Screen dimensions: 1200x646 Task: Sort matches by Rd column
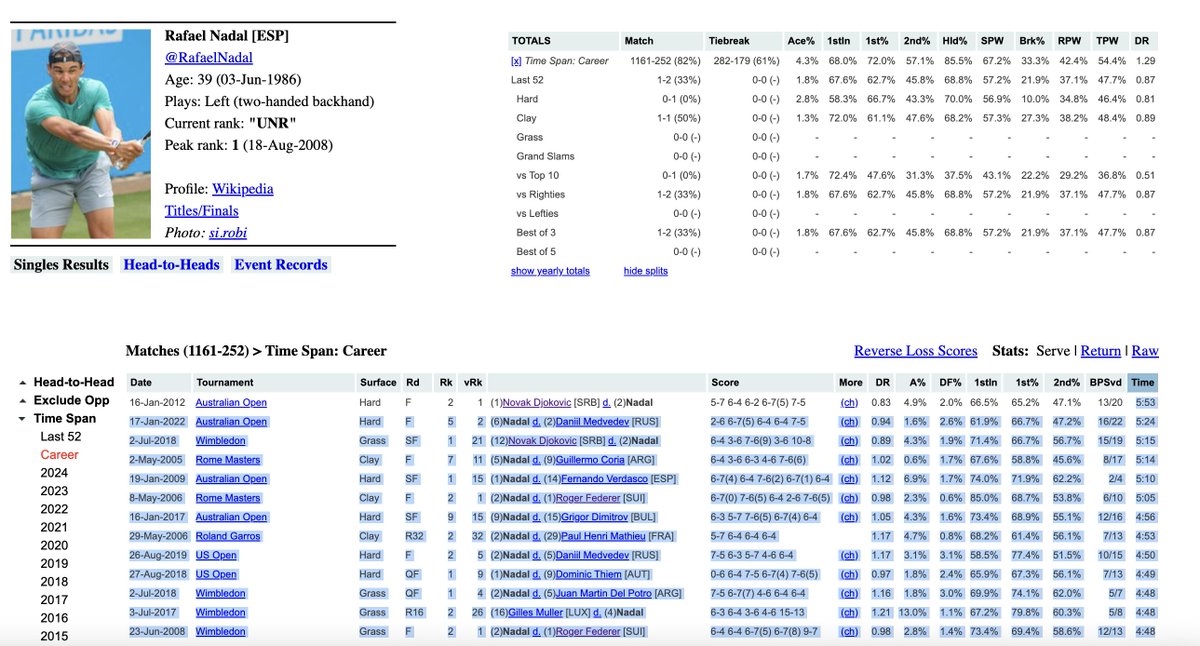pyautogui.click(x=411, y=382)
